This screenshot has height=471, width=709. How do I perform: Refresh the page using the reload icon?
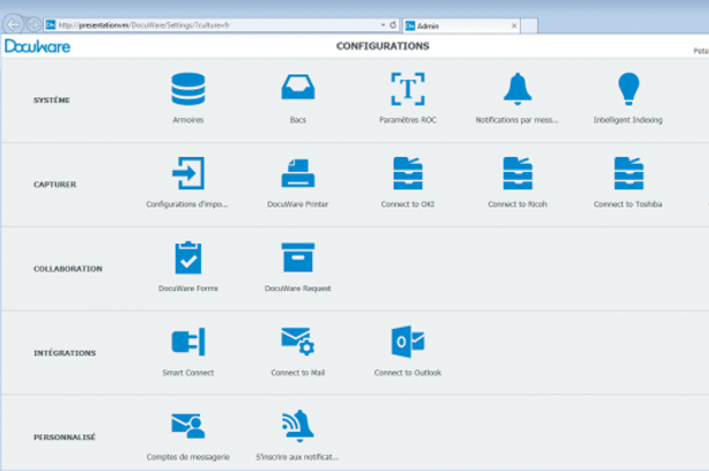tap(393, 25)
